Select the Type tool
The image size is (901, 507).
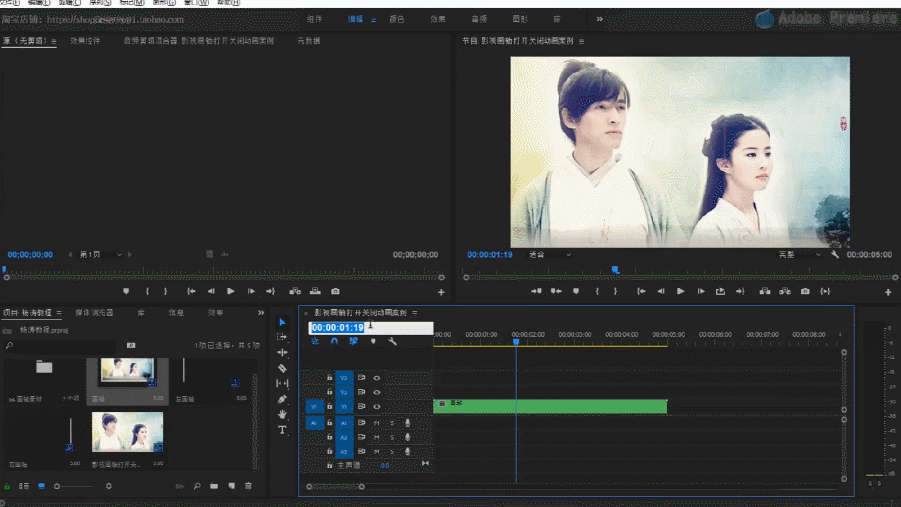(x=282, y=430)
